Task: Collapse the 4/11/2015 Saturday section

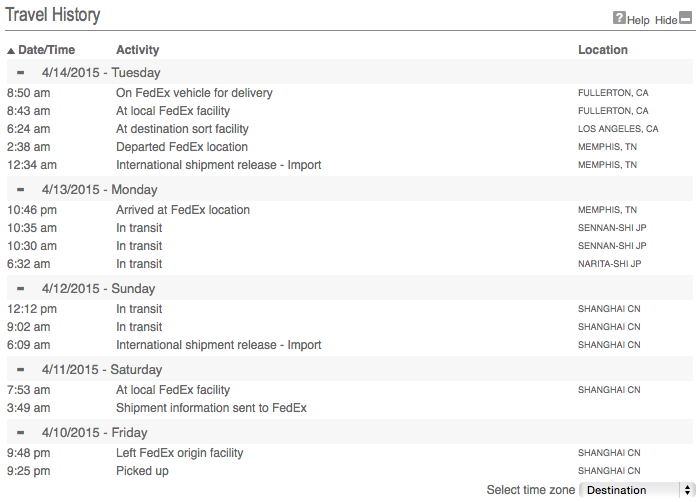Action: (x=20, y=370)
